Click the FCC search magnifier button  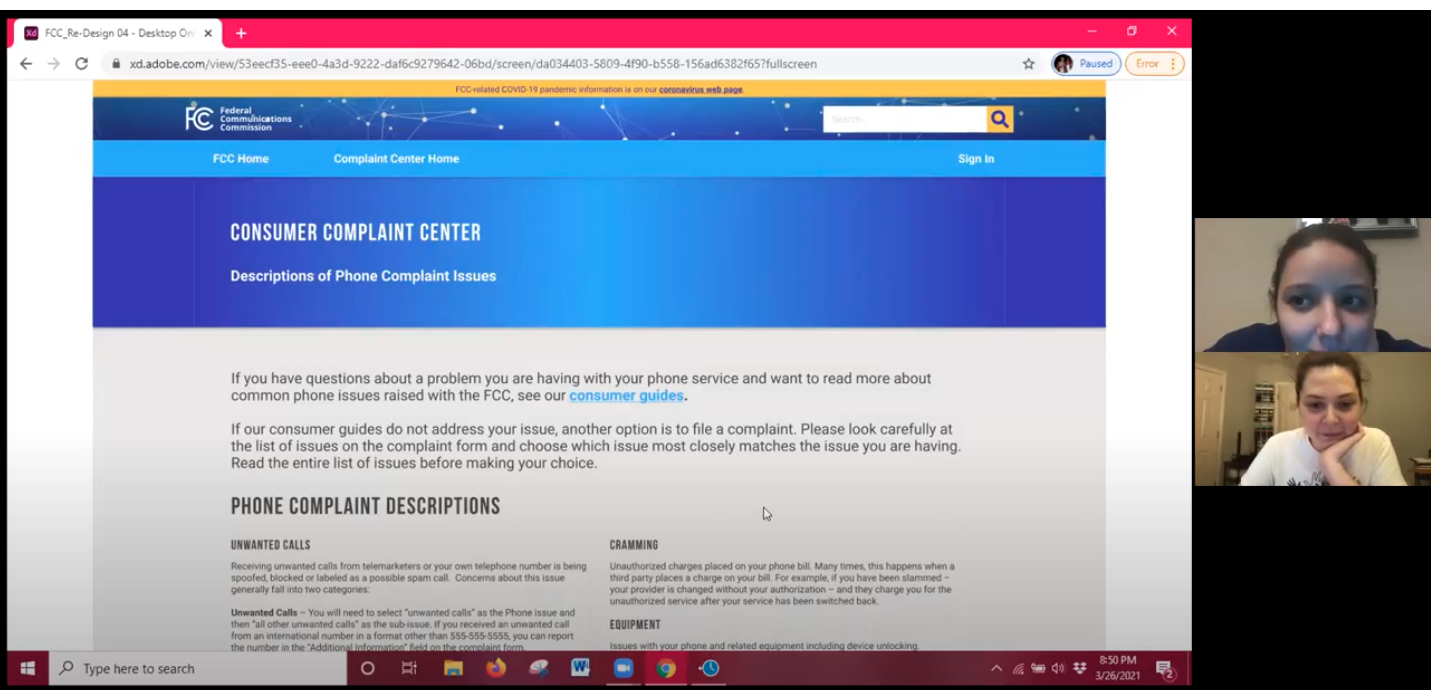(x=999, y=119)
